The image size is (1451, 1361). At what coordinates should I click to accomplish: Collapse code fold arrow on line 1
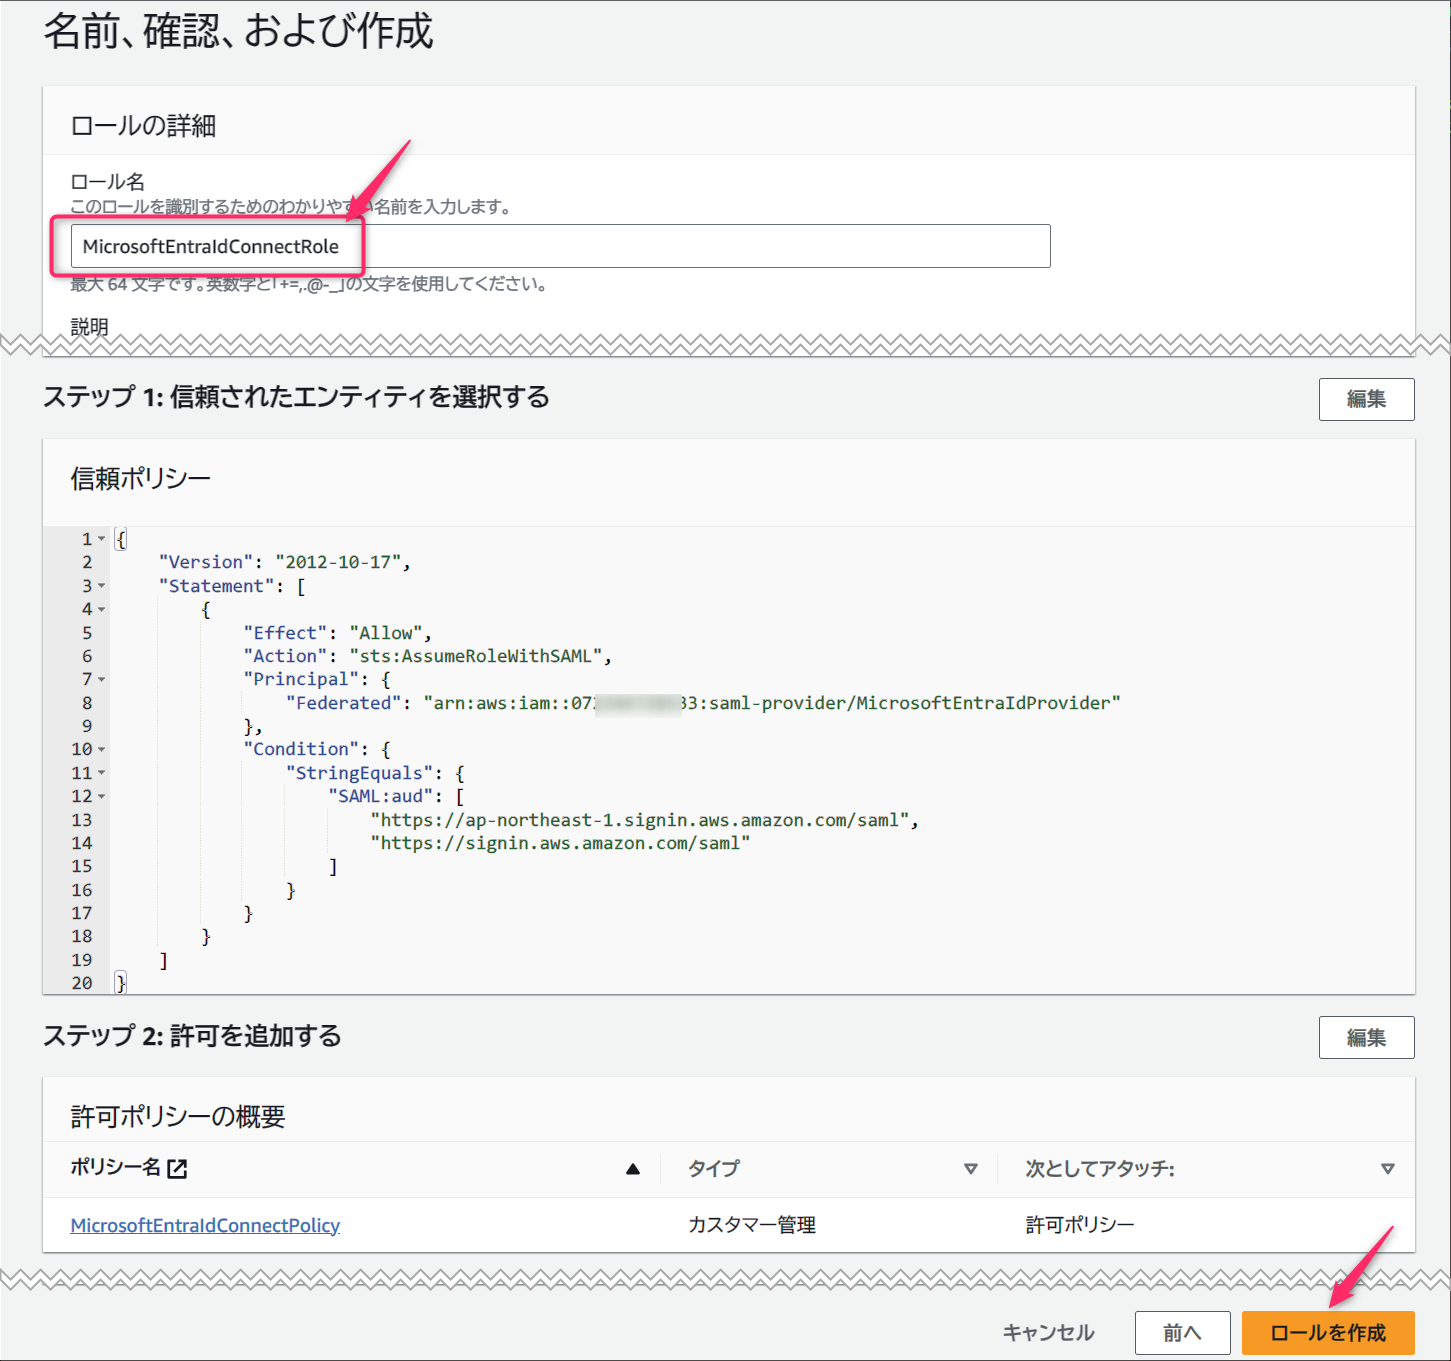point(101,539)
